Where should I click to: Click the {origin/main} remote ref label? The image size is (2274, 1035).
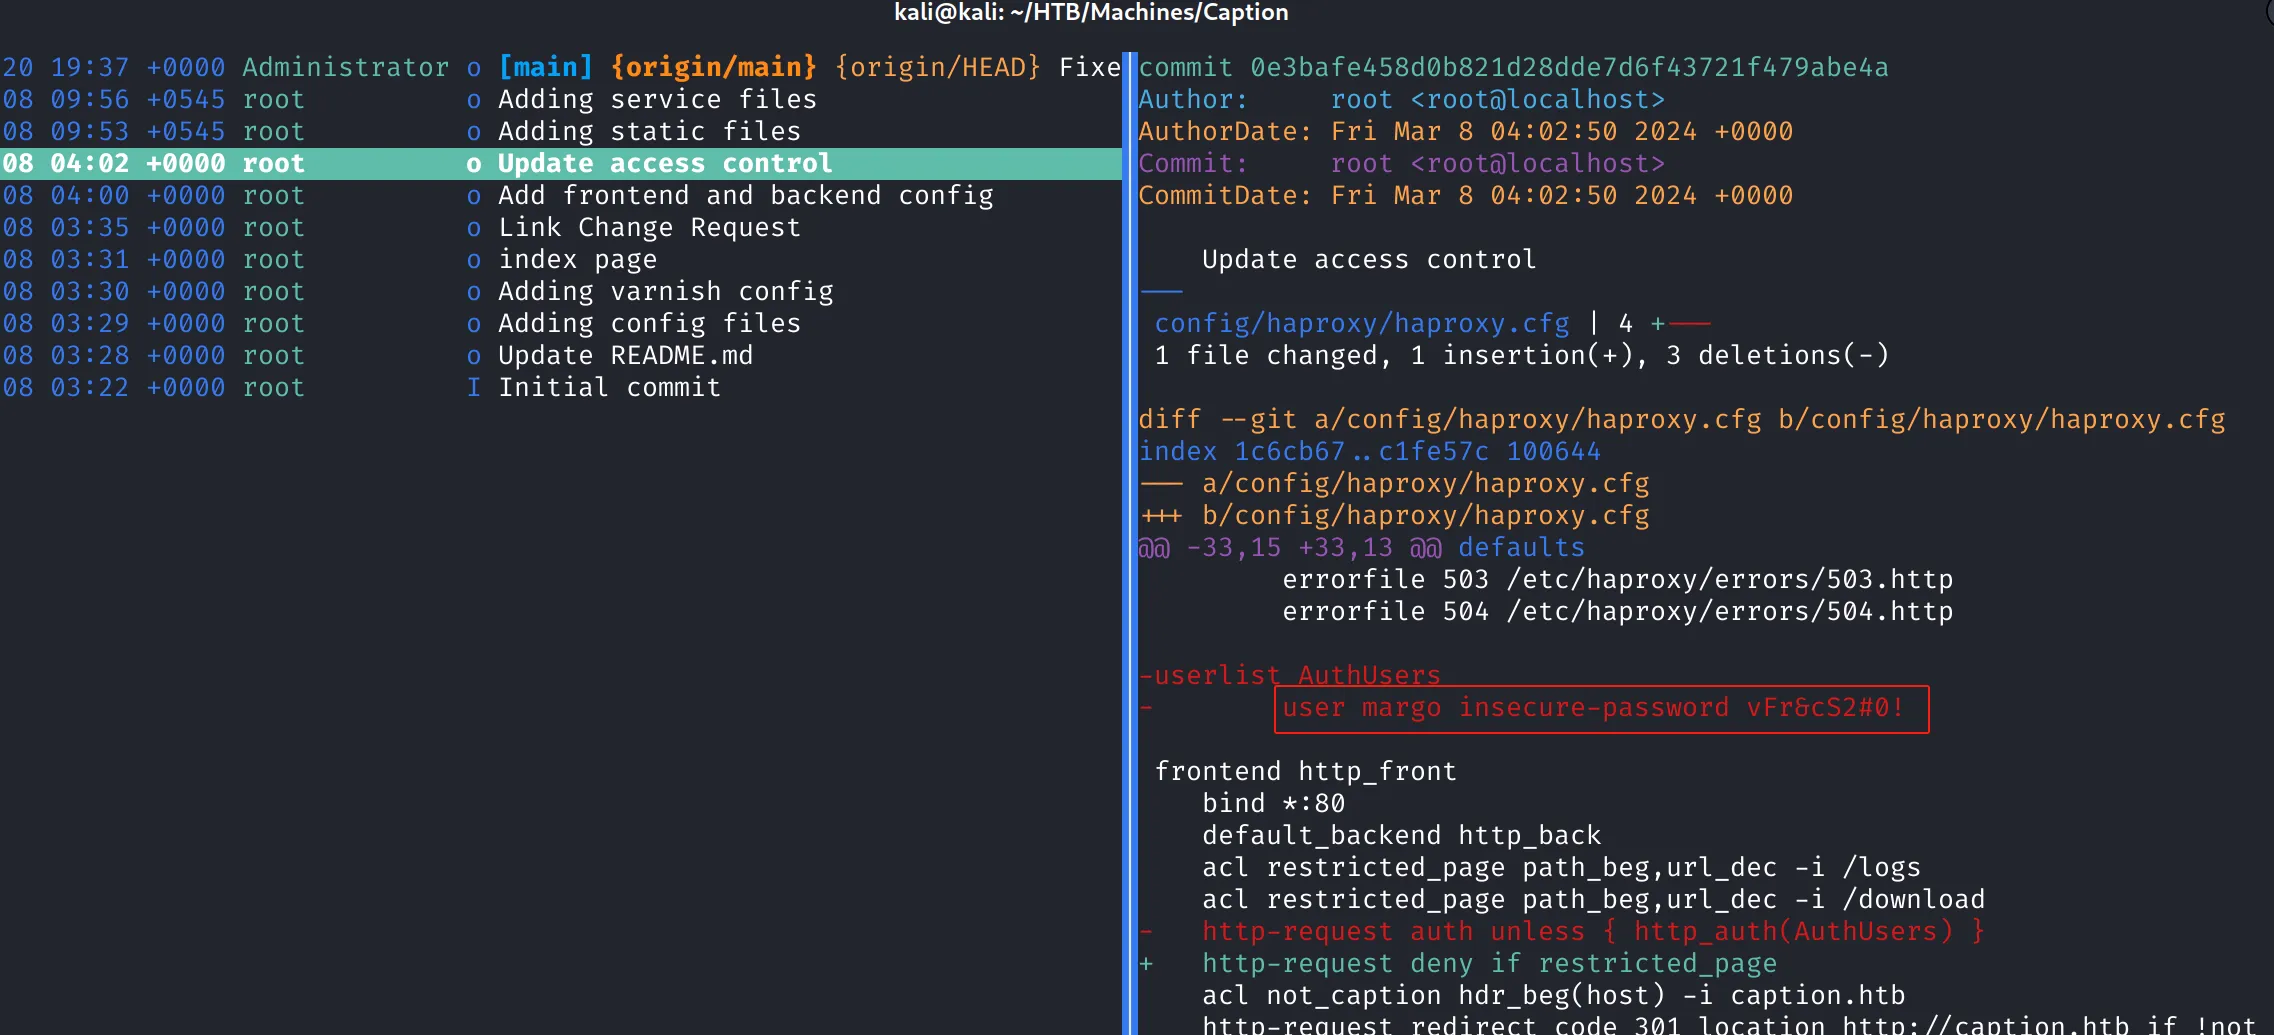click(x=713, y=67)
